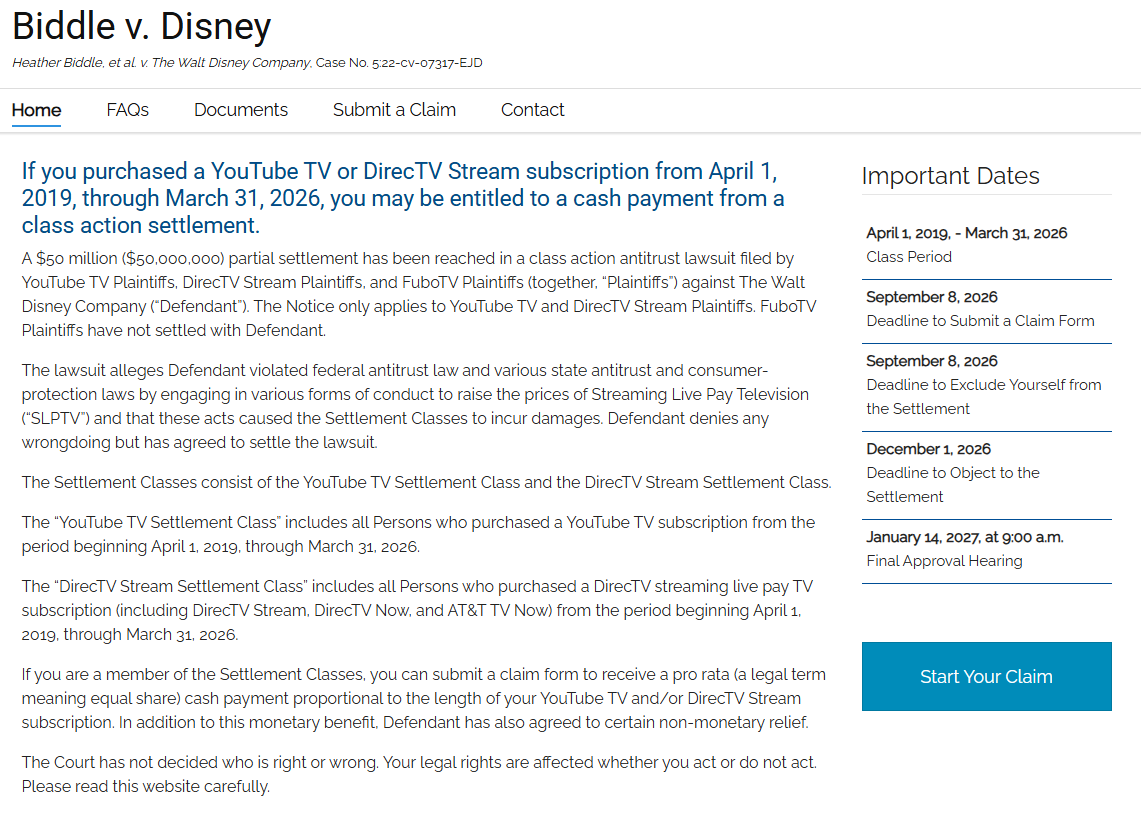Image resolution: width=1141 pixels, height=824 pixels.
Task: Click 'April 1, 2019, - March 31, 2026' date
Action: 966,233
